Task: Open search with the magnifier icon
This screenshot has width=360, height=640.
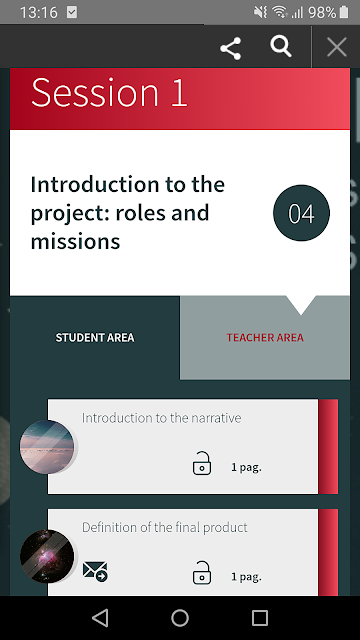Action: pos(281,47)
